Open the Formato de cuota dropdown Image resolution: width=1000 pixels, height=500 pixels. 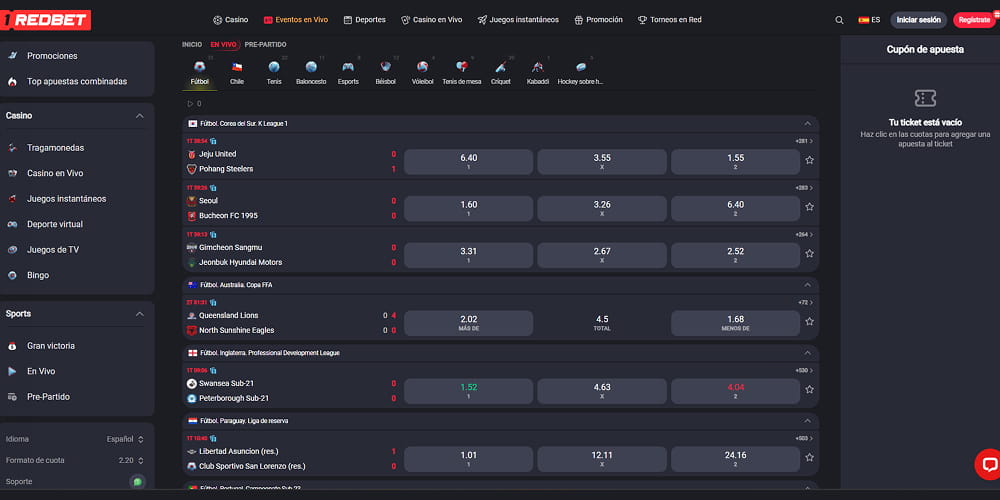[131, 460]
